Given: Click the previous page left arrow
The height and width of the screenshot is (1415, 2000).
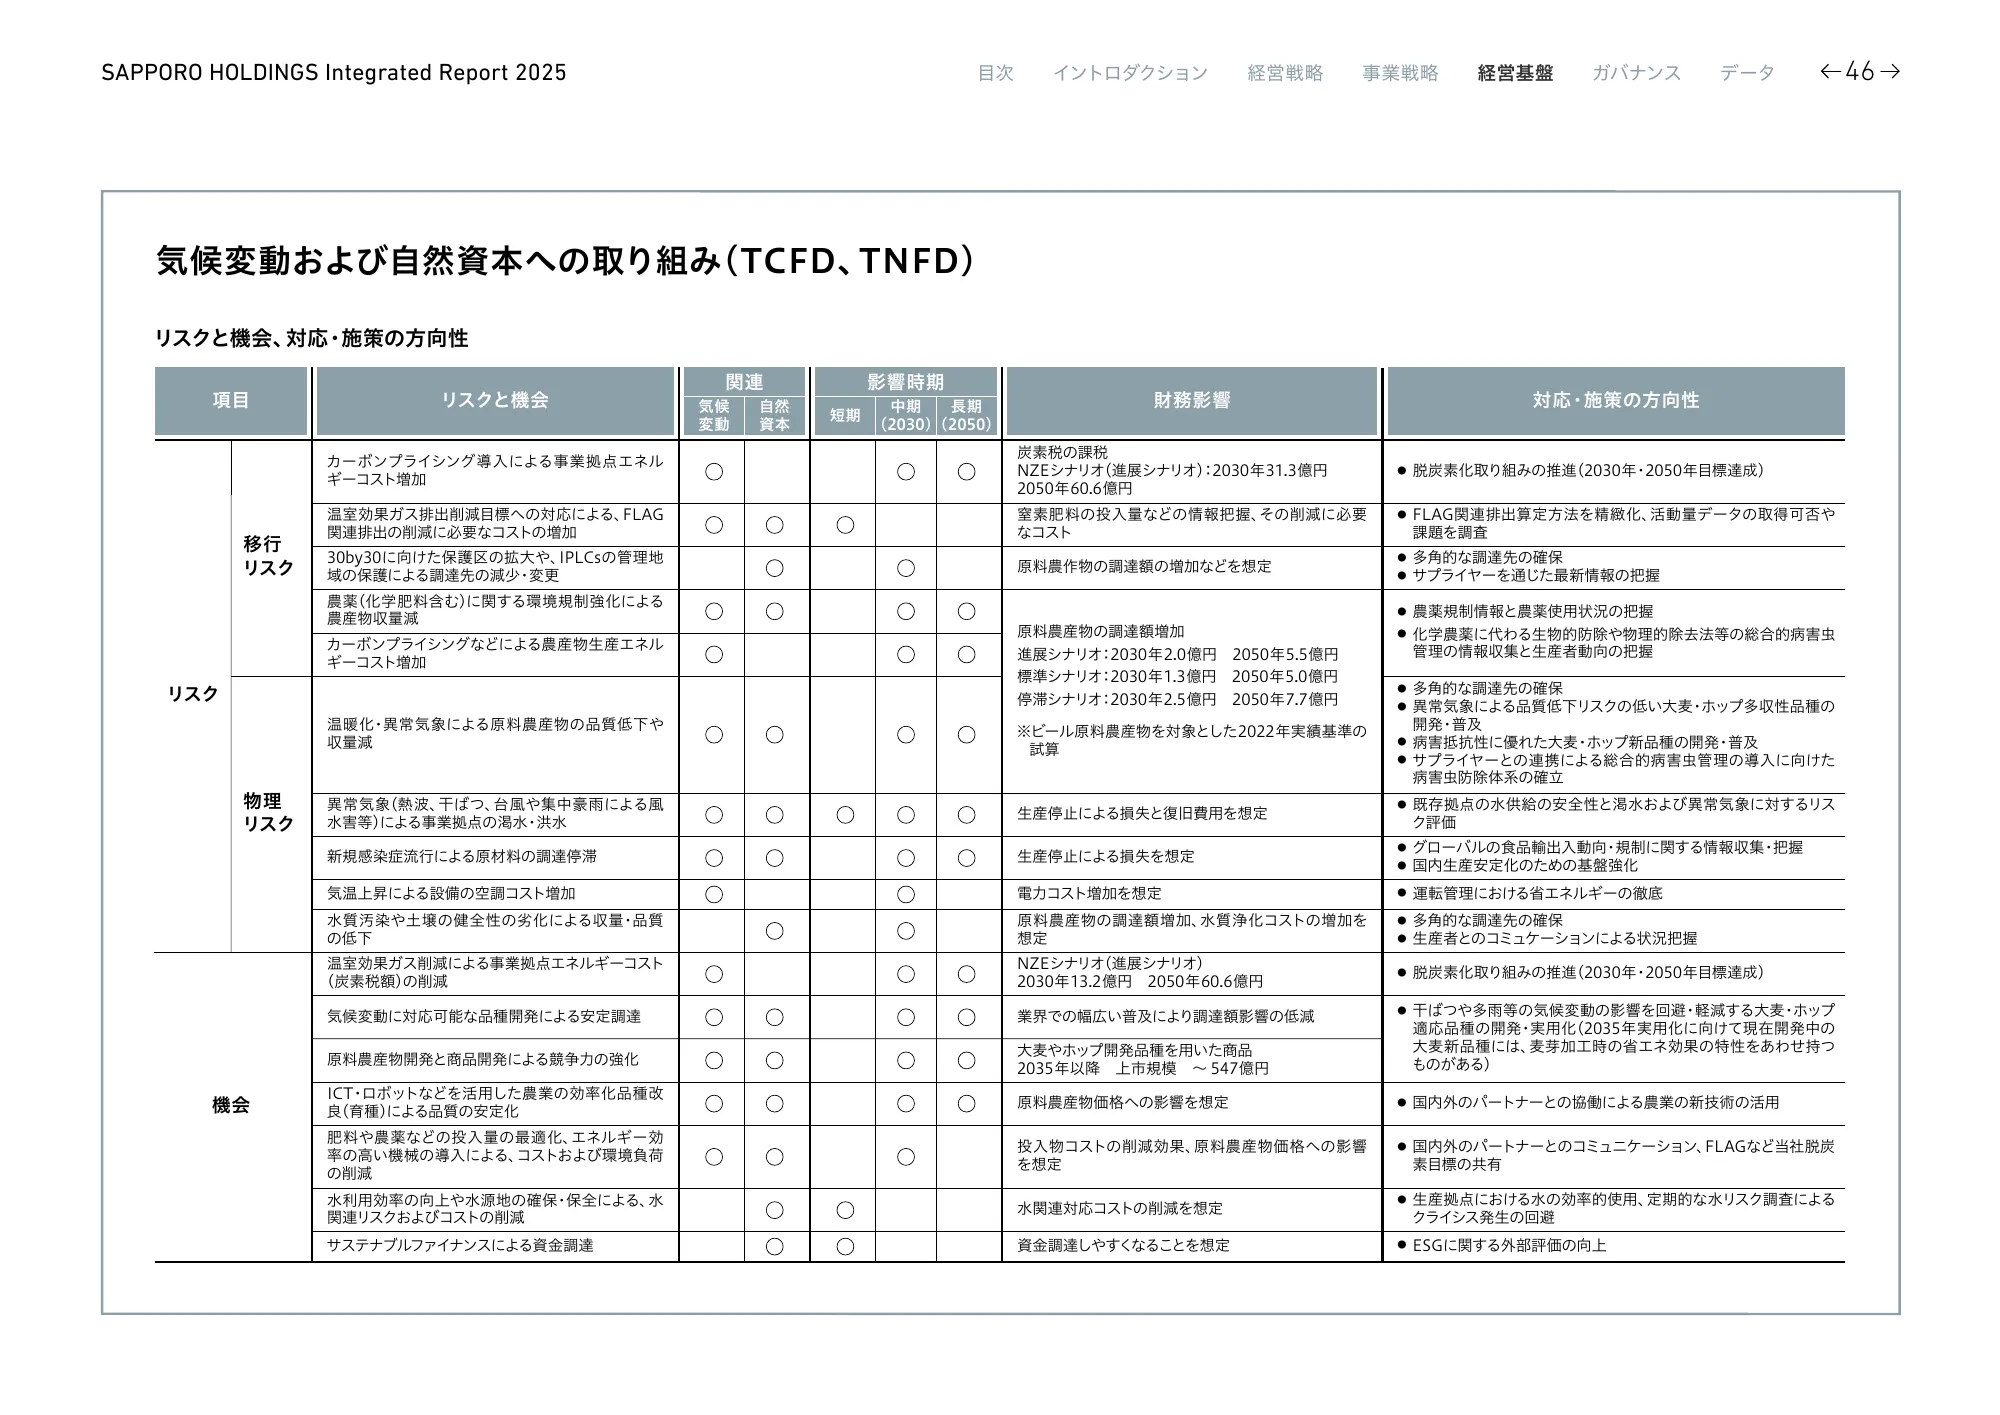Looking at the screenshot, I should pyautogui.click(x=1830, y=72).
